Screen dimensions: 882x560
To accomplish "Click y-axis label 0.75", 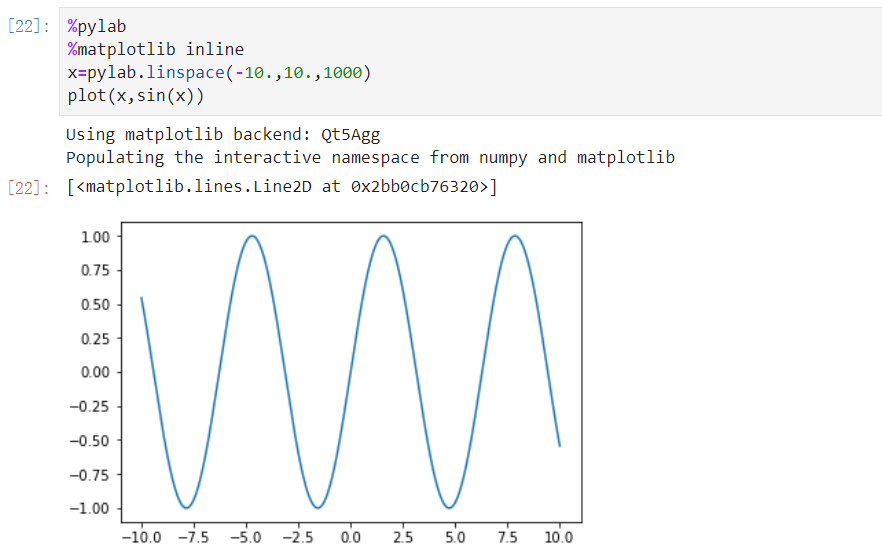I will point(95,270).
